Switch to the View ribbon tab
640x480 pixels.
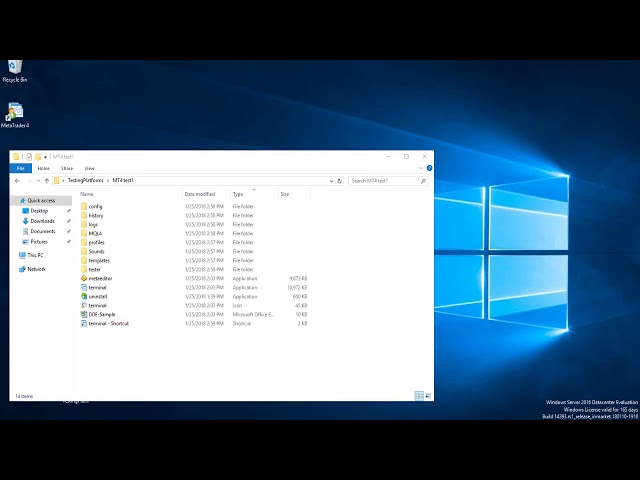click(89, 168)
